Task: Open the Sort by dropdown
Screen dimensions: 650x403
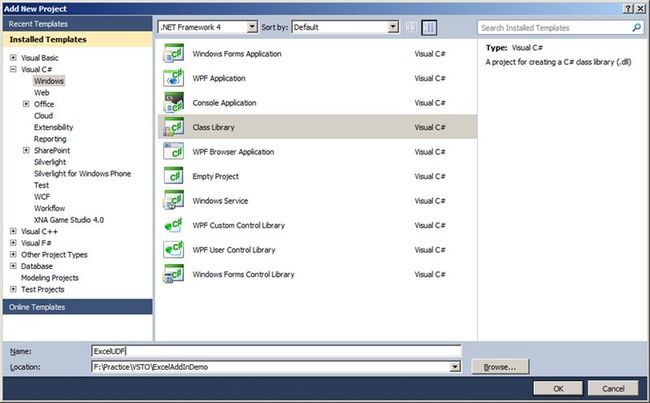Action: tap(393, 27)
